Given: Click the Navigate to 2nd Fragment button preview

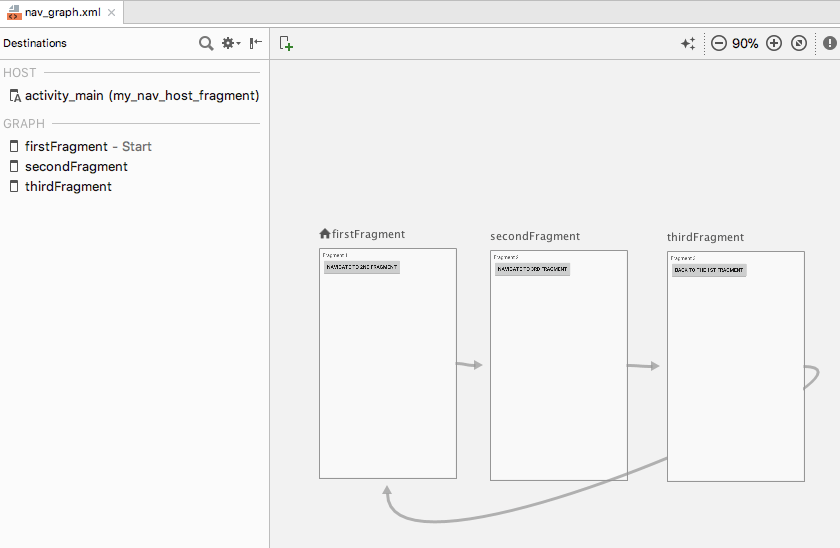Looking at the screenshot, I should click(x=362, y=267).
